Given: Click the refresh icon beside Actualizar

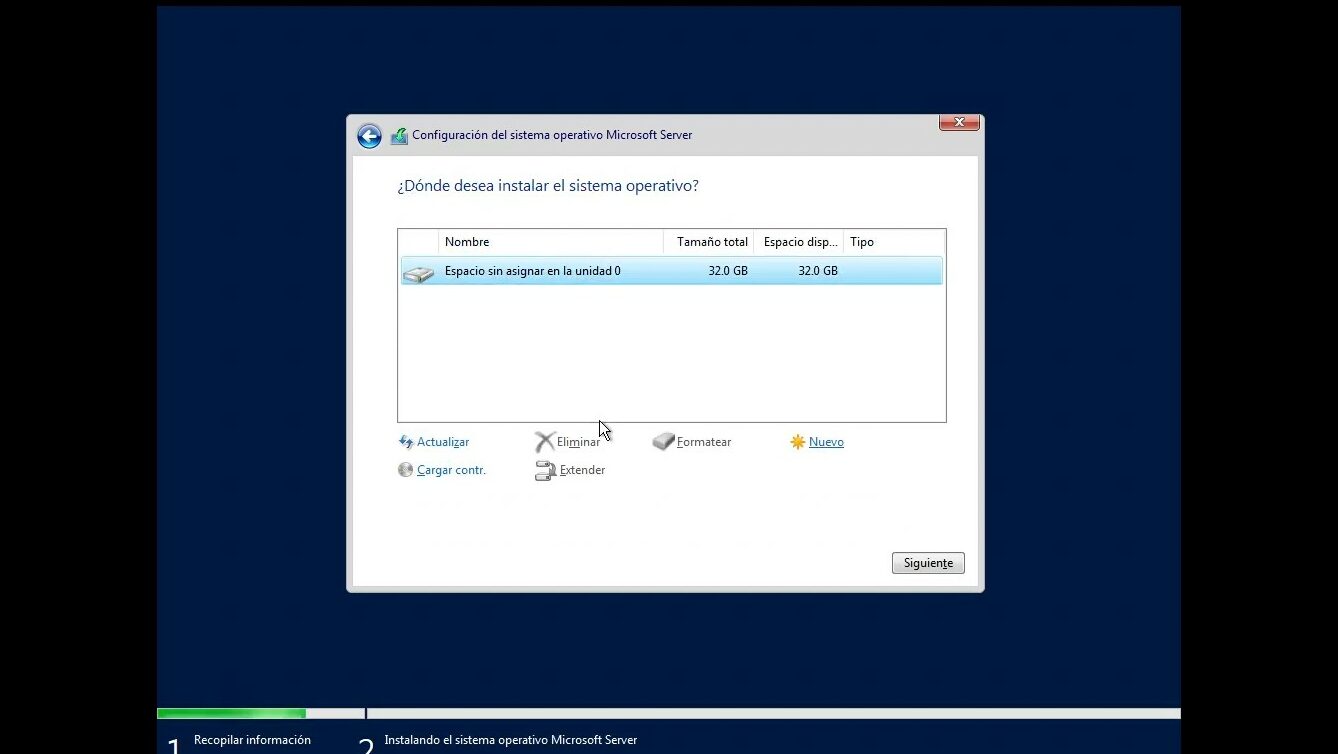Looking at the screenshot, I should (406, 442).
